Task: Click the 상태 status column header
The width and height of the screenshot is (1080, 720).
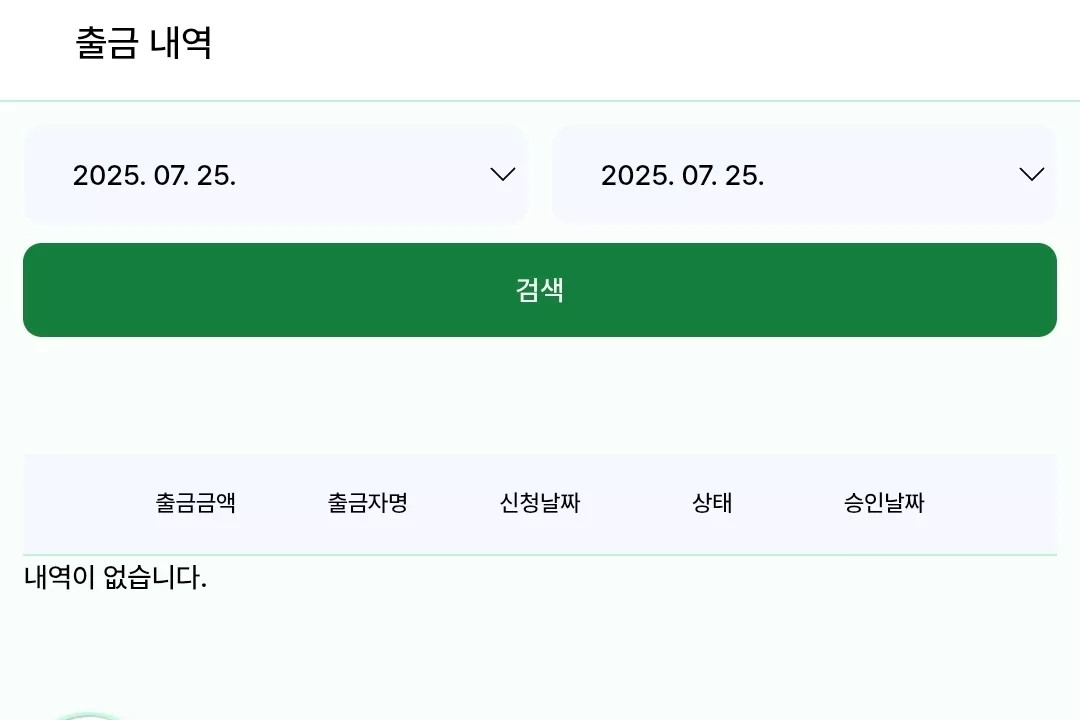Action: click(712, 502)
